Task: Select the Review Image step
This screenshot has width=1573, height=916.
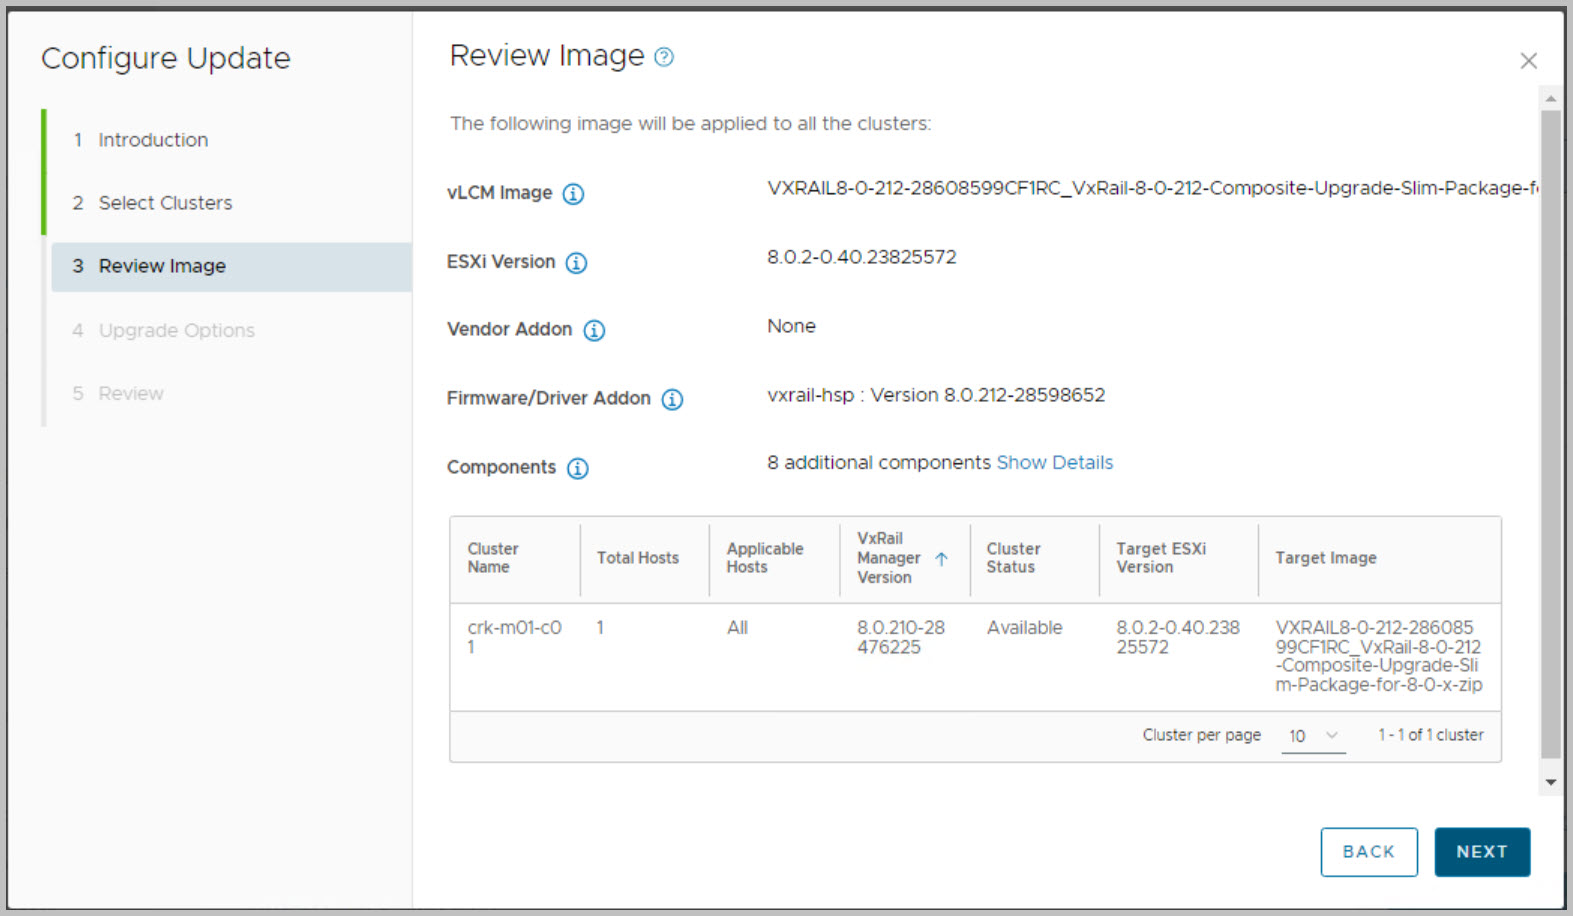Action: pyautogui.click(x=162, y=266)
